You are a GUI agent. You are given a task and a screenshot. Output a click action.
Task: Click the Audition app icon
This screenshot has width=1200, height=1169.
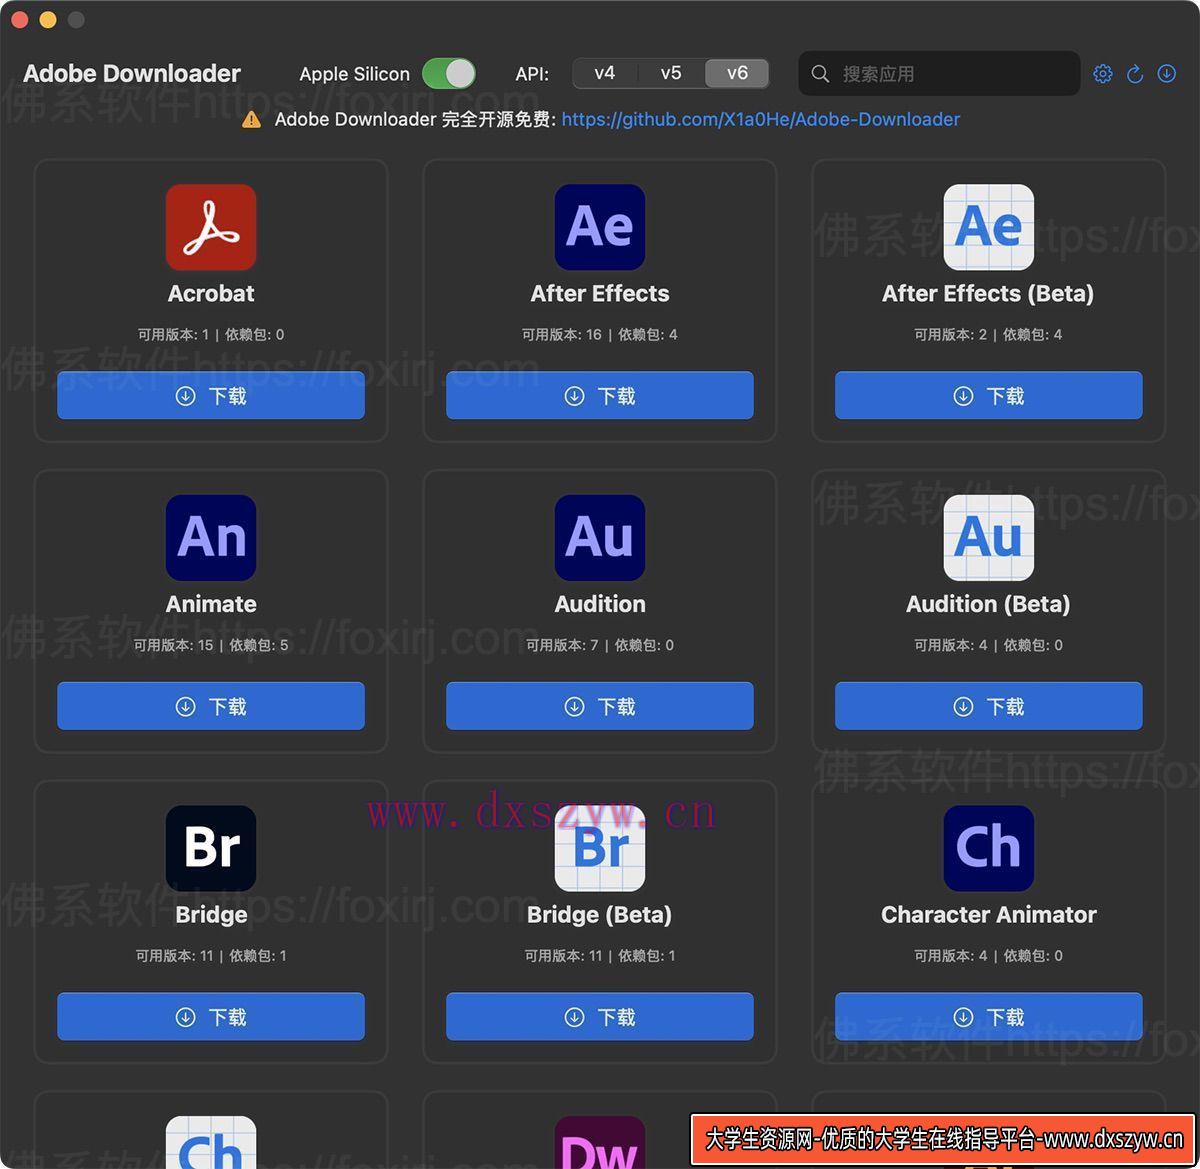[600, 538]
